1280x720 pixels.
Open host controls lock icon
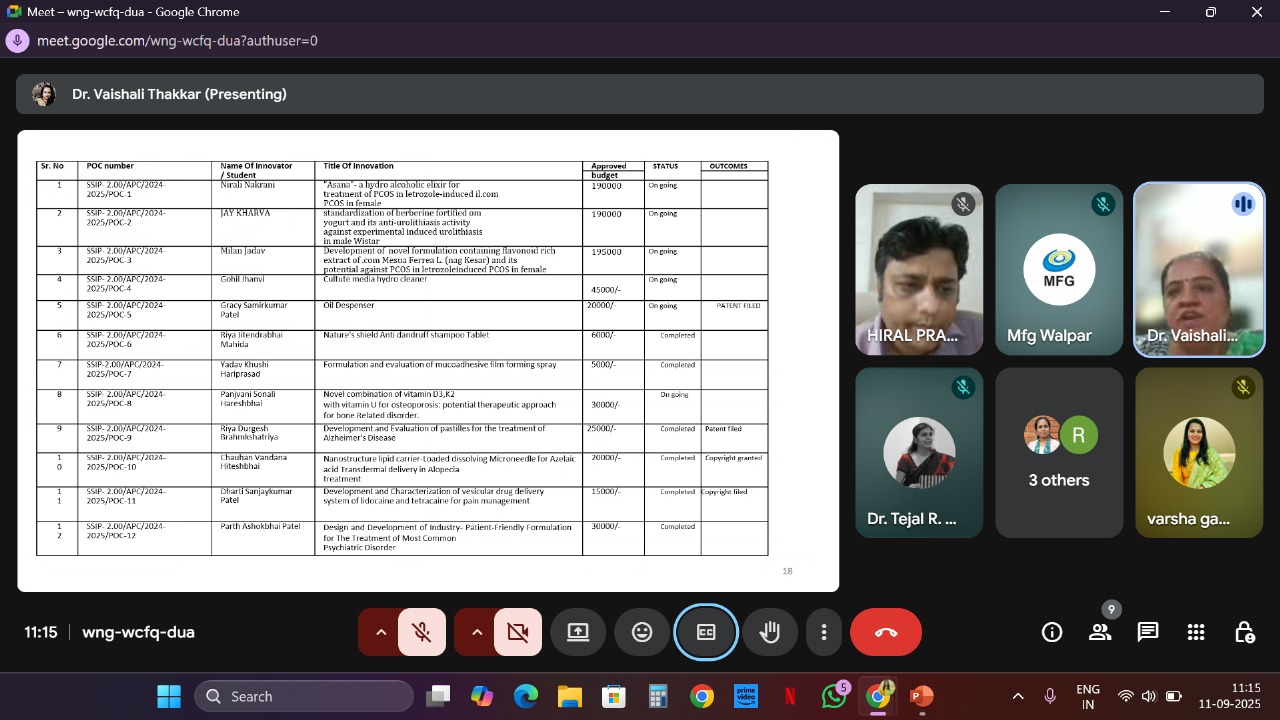pyautogui.click(x=1244, y=632)
